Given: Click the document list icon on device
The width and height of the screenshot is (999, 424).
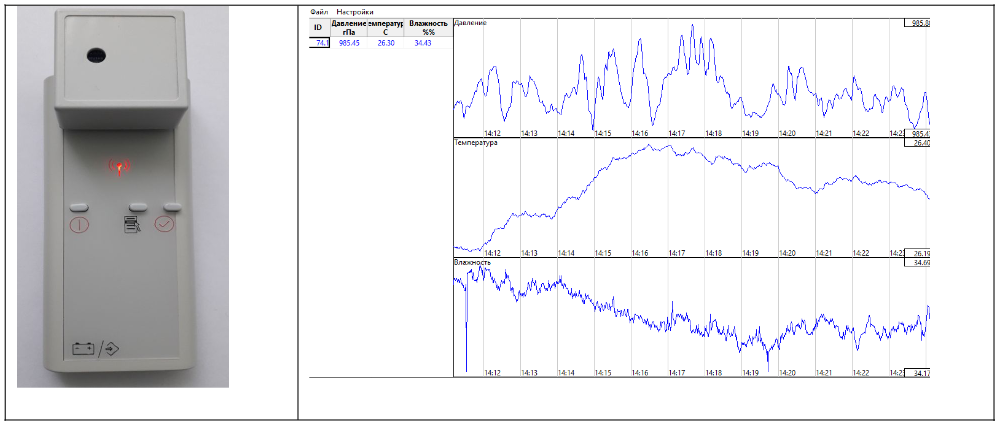Looking at the screenshot, I should 132,225.
